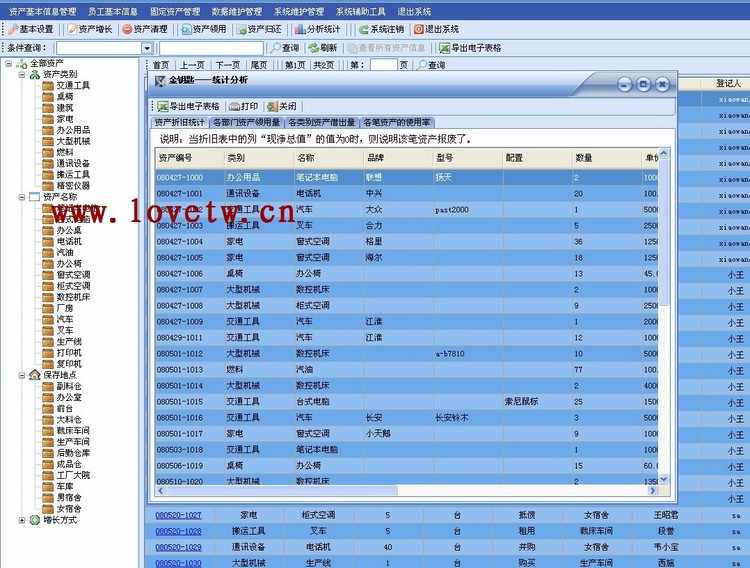Image resolution: width=750 pixels, height=568 pixels.
Task: Select the 女宿舍 folder in the tree
Action: 63,509
